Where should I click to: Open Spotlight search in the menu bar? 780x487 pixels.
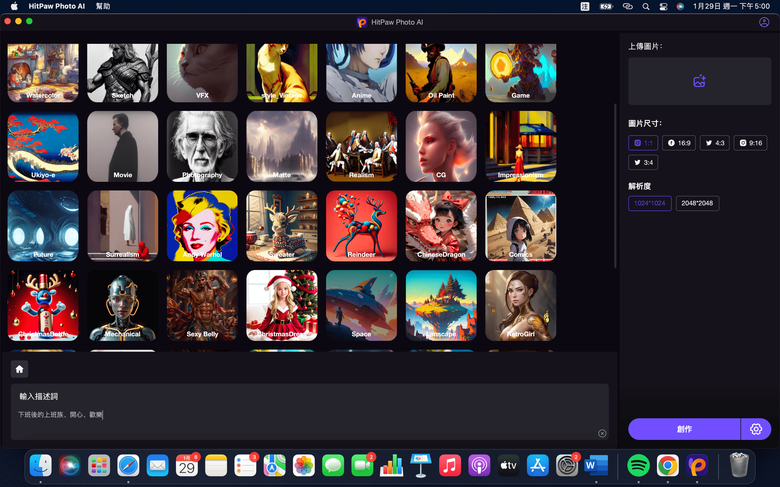coord(646,6)
